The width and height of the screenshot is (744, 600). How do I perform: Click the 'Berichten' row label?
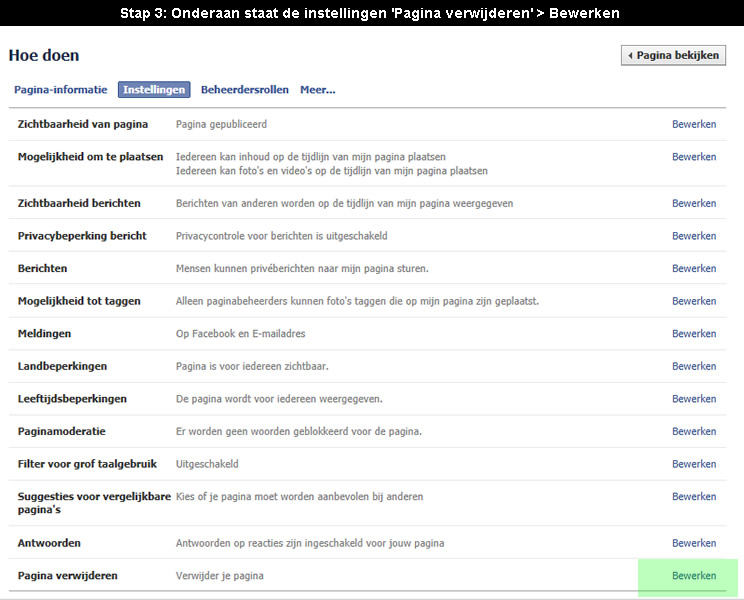pyautogui.click(x=43, y=268)
